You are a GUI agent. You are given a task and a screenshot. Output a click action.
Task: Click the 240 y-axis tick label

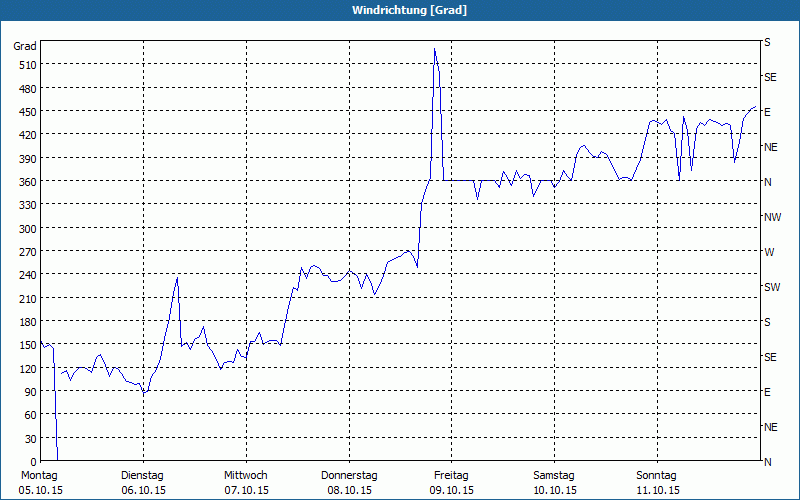coord(28,275)
